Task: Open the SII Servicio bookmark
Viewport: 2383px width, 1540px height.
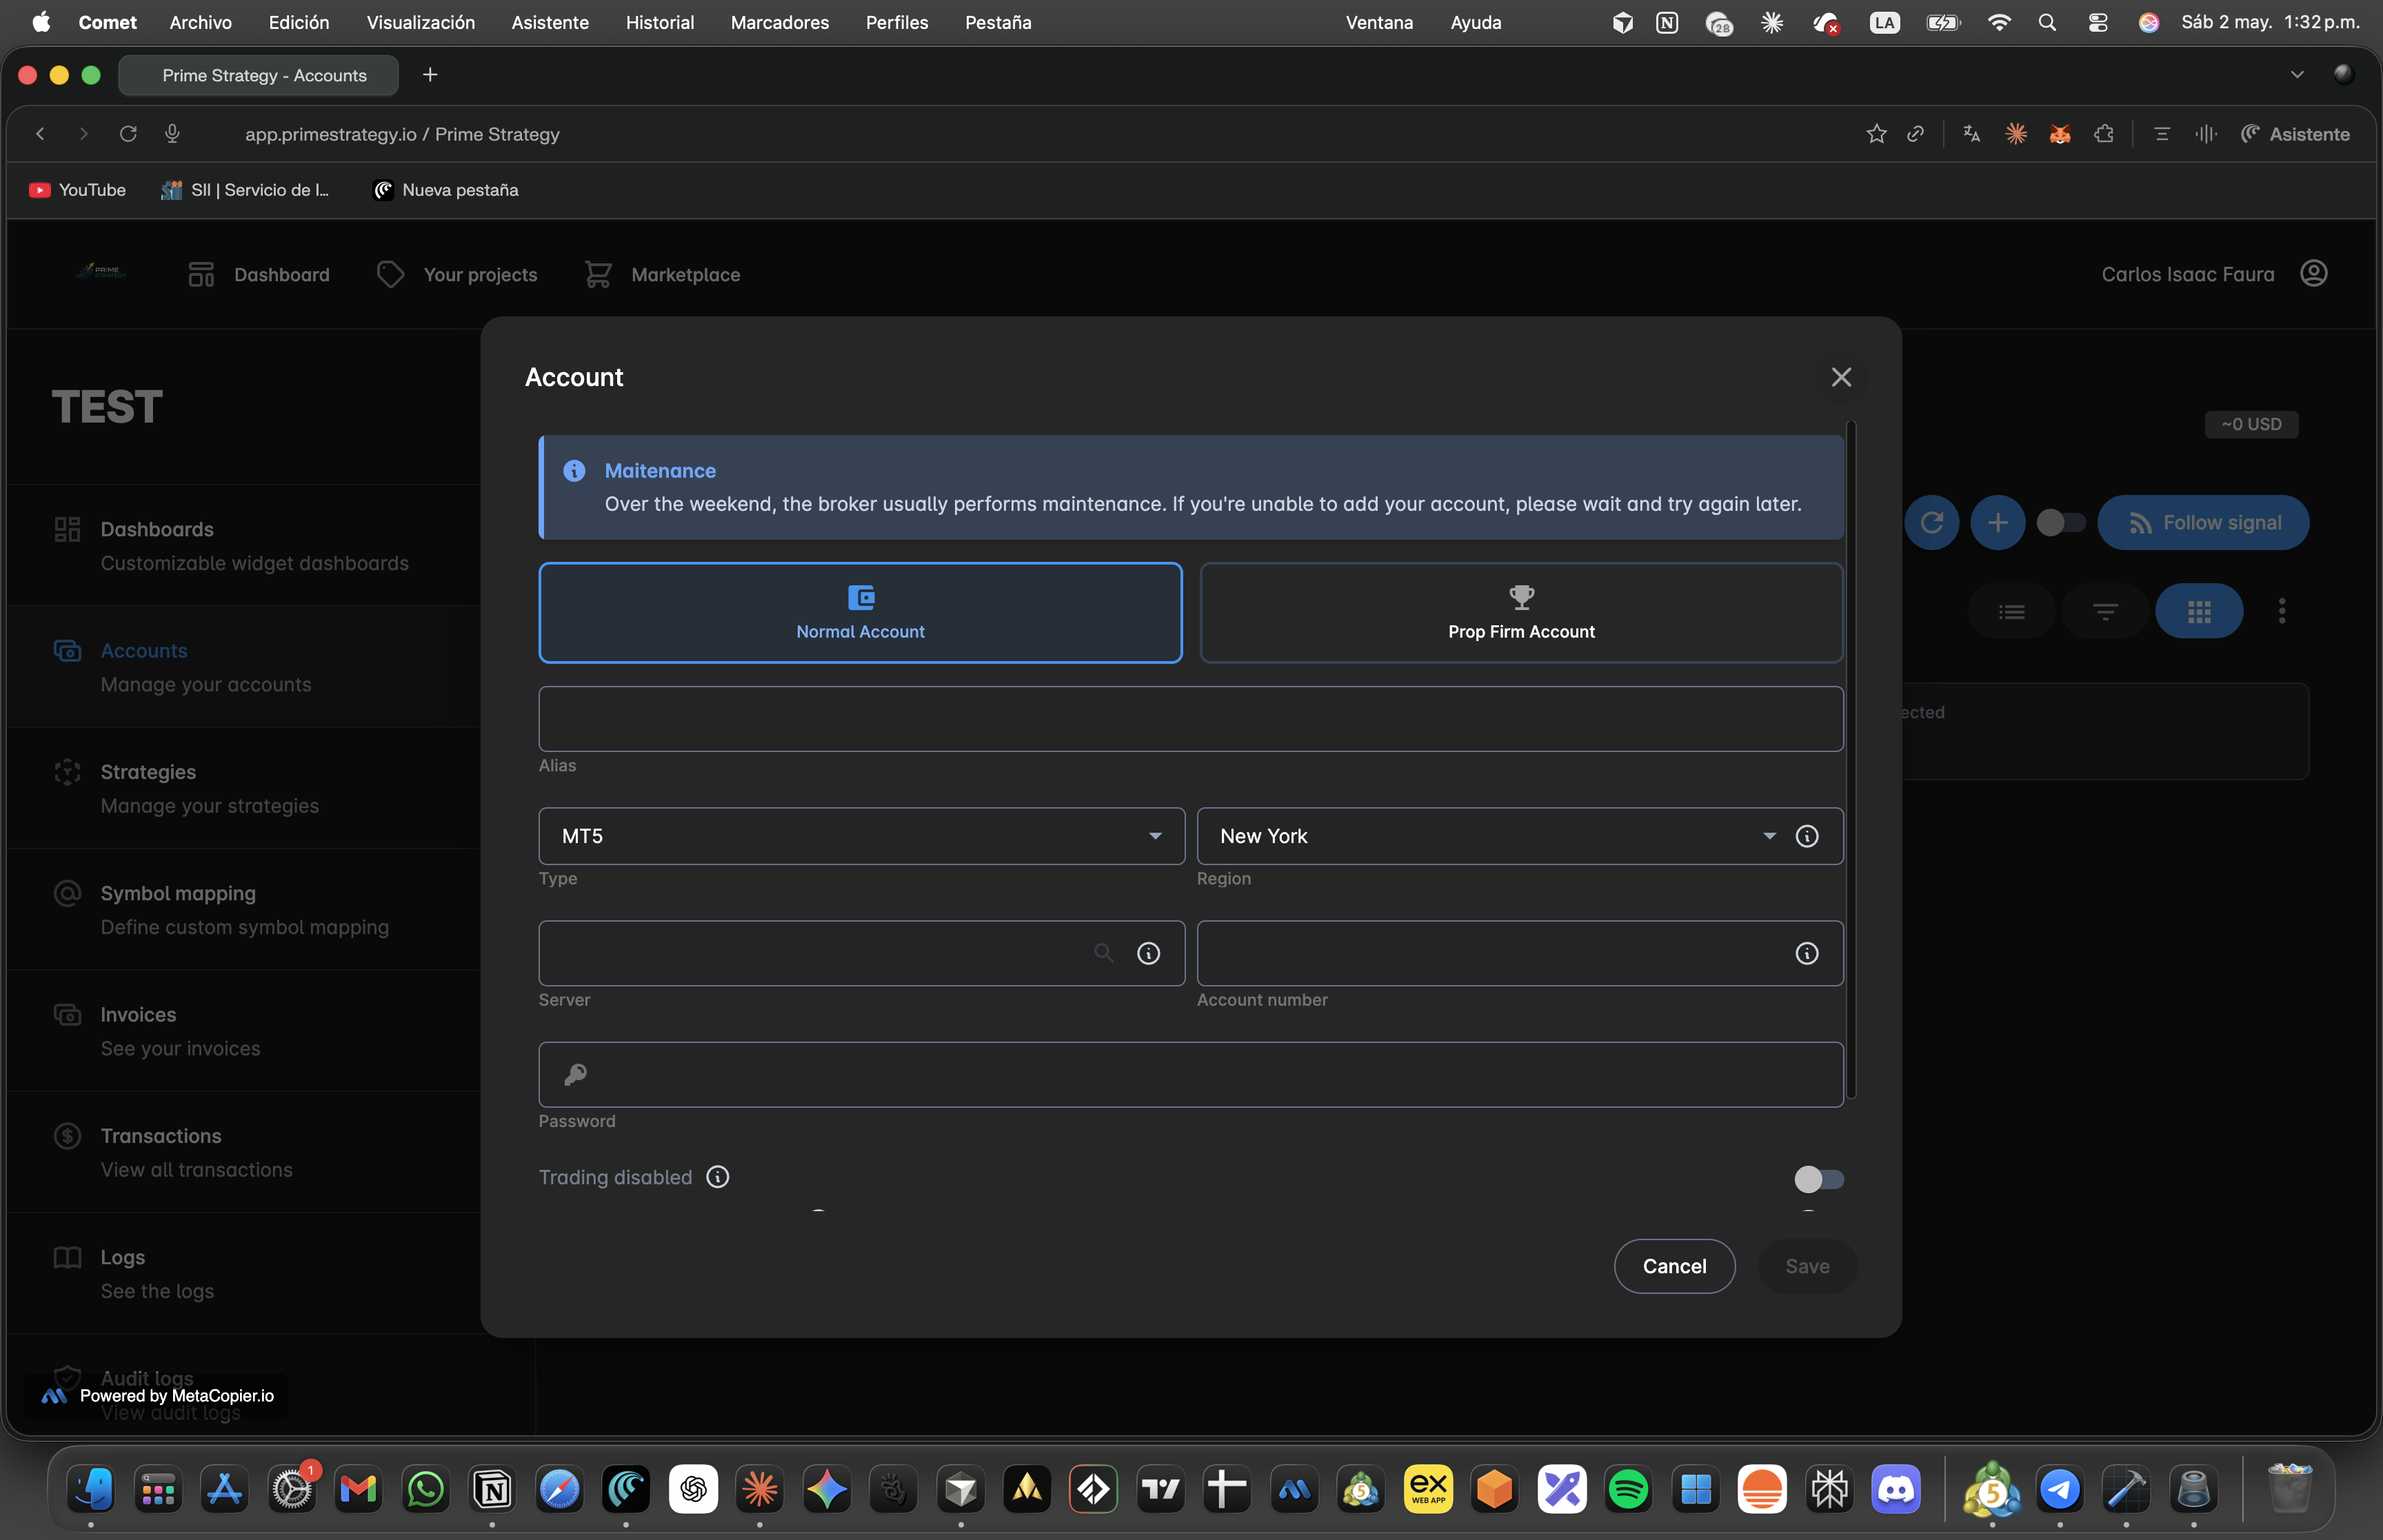Action: click(x=245, y=190)
